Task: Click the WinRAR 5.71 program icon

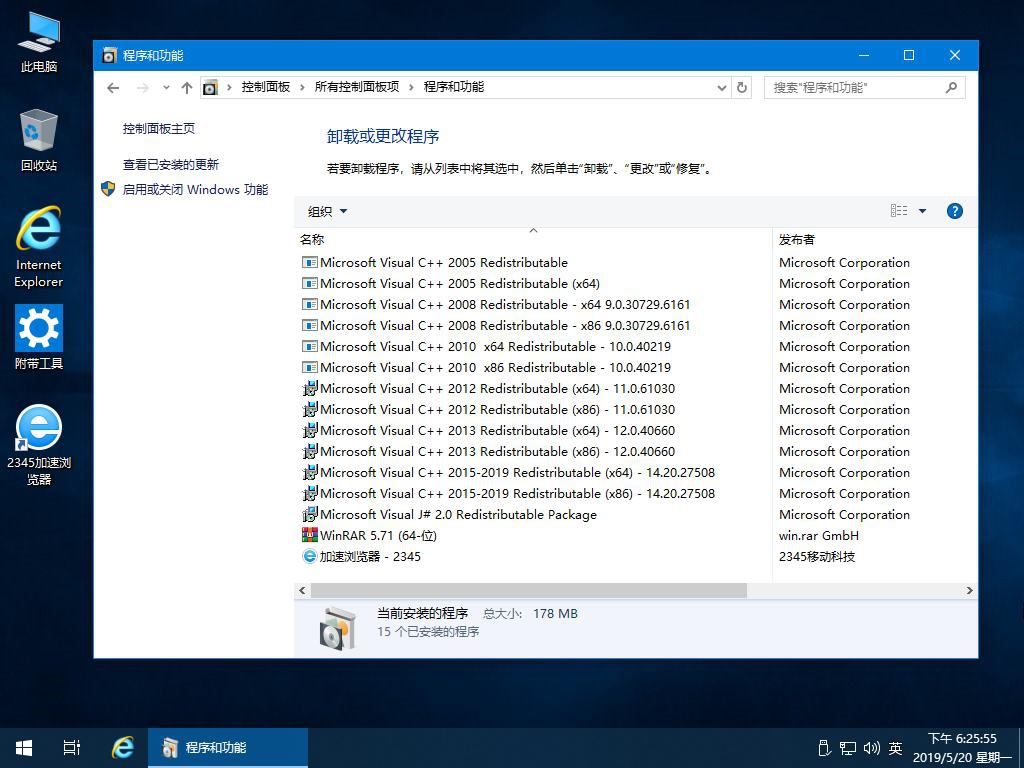Action: (x=310, y=536)
